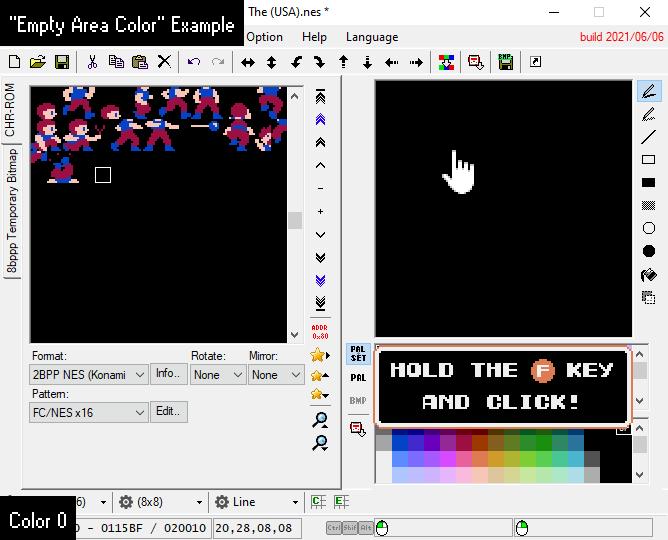Expand the bookmark star arrow menu

pyautogui.click(x=320, y=355)
